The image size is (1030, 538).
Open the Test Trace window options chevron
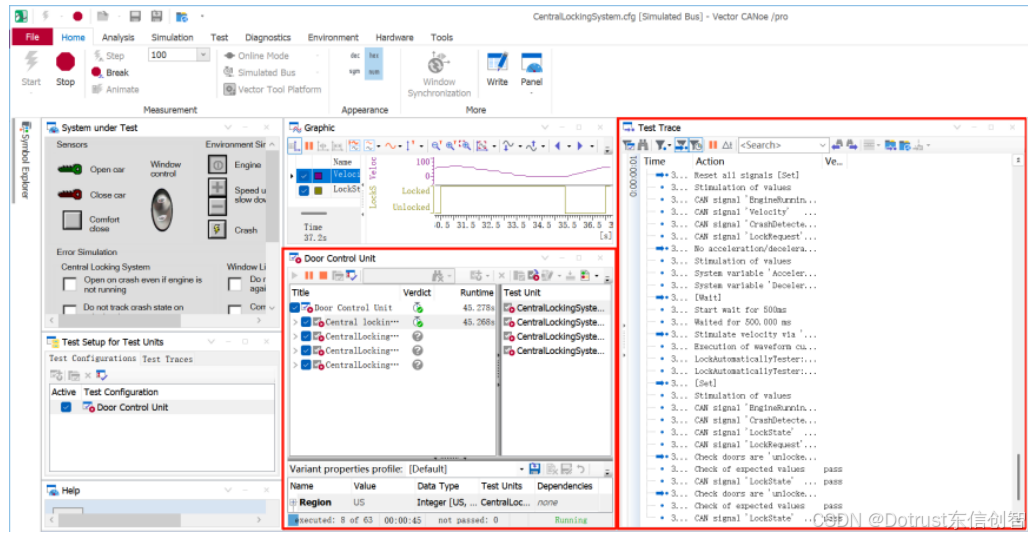[957, 127]
